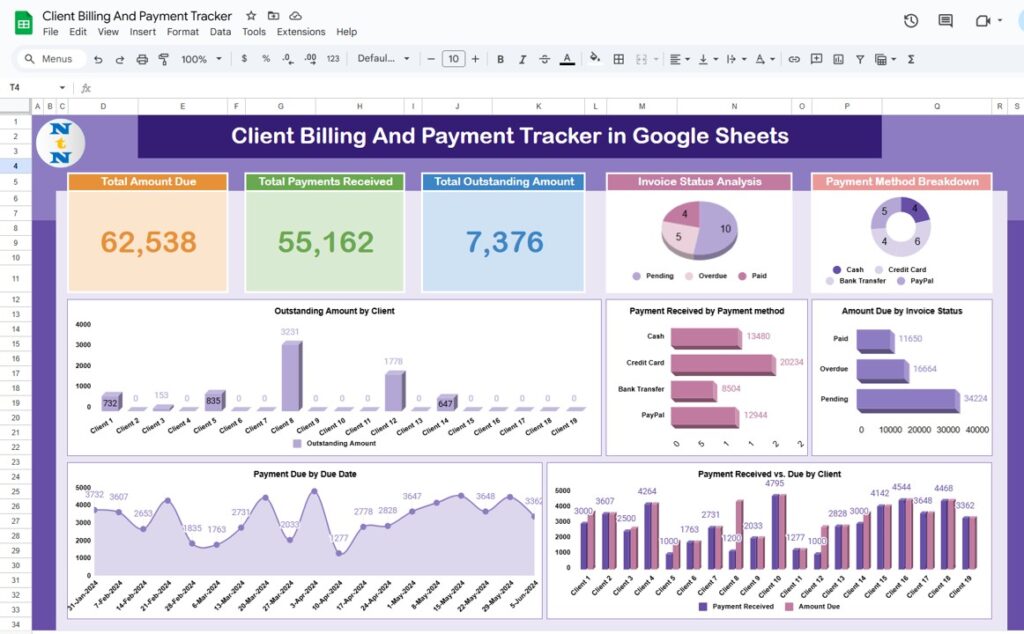1024x634 pixels.
Task: Check the cloud save status icon
Action: click(x=295, y=16)
